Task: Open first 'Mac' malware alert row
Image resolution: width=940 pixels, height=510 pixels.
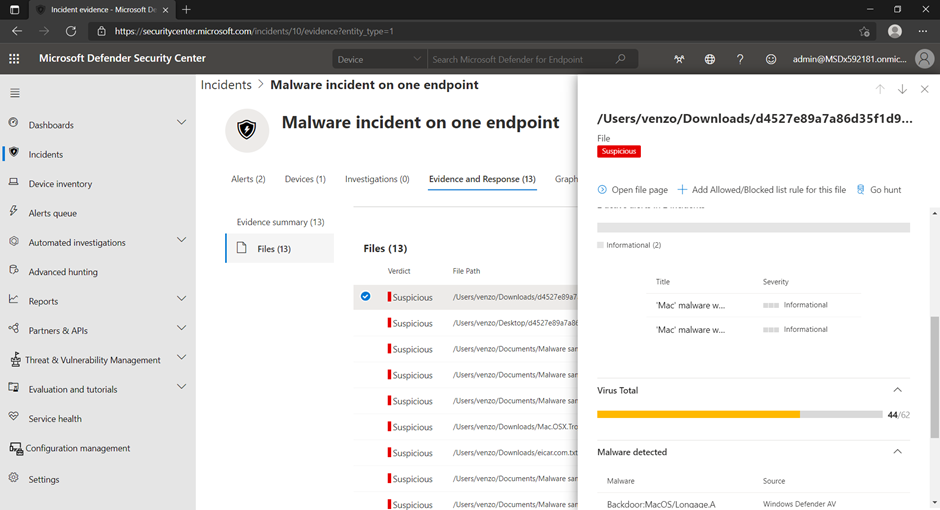Action: click(754, 305)
